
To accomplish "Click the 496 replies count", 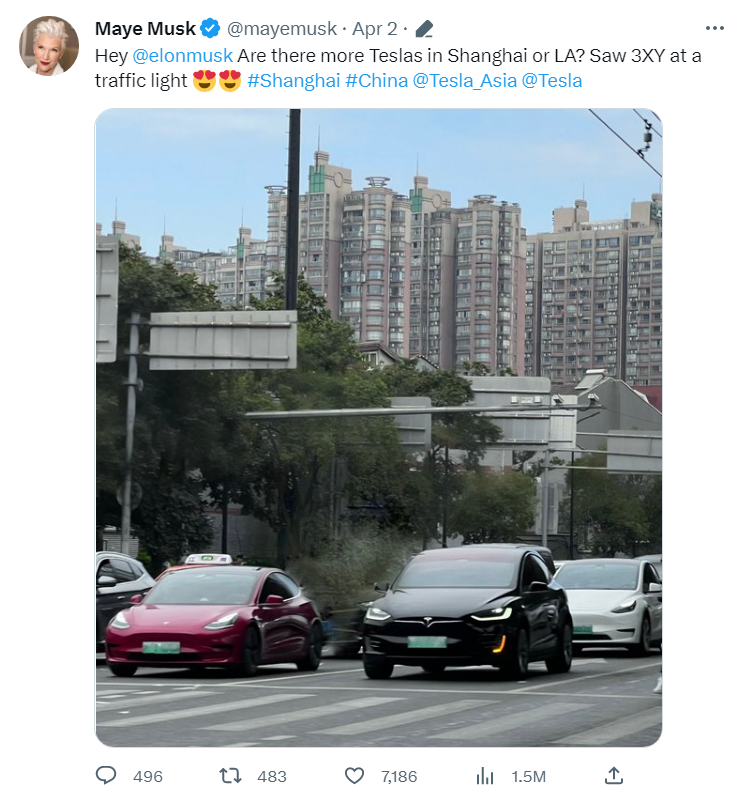I will (x=148, y=776).
